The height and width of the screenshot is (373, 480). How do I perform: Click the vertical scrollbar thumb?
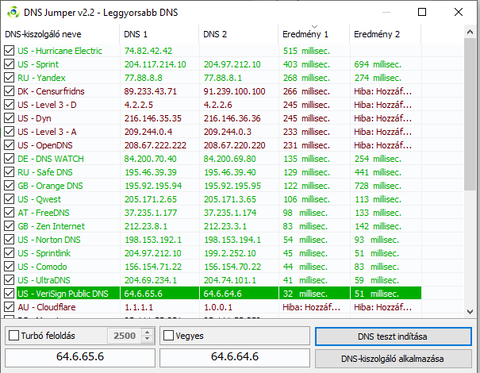pos(470,114)
